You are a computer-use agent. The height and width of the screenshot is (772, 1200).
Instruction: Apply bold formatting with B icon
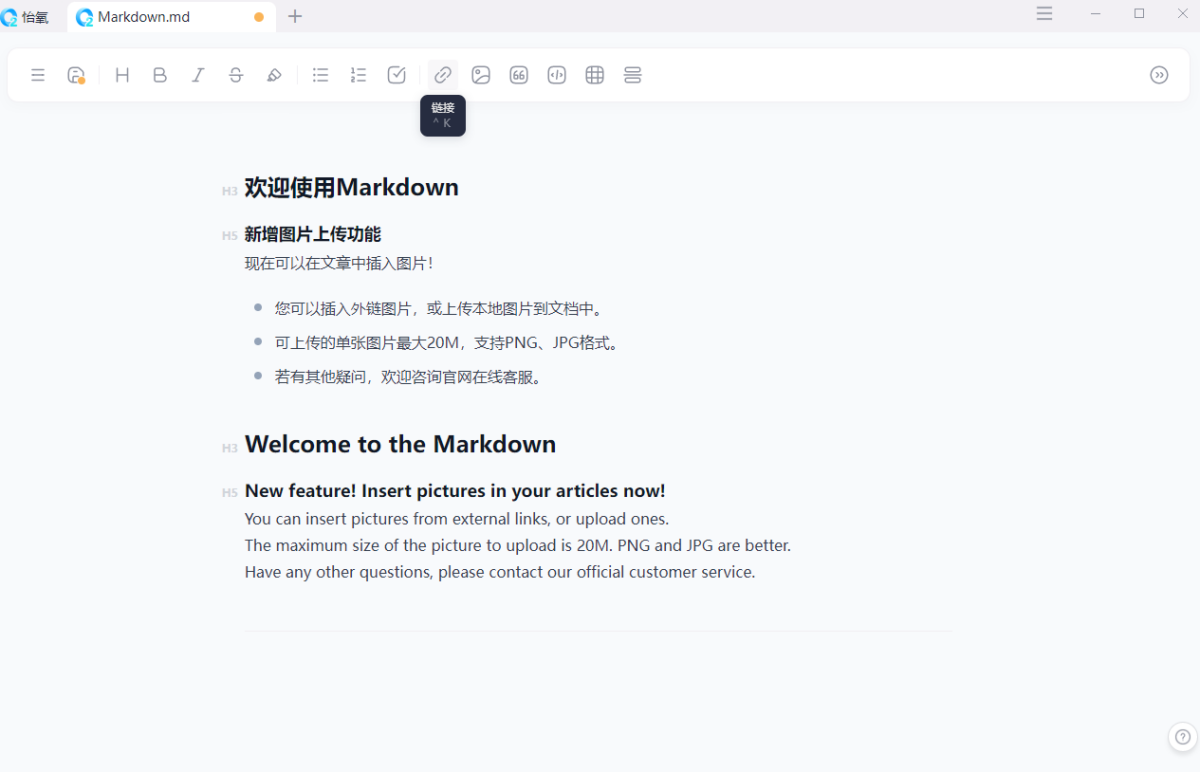(x=160, y=75)
